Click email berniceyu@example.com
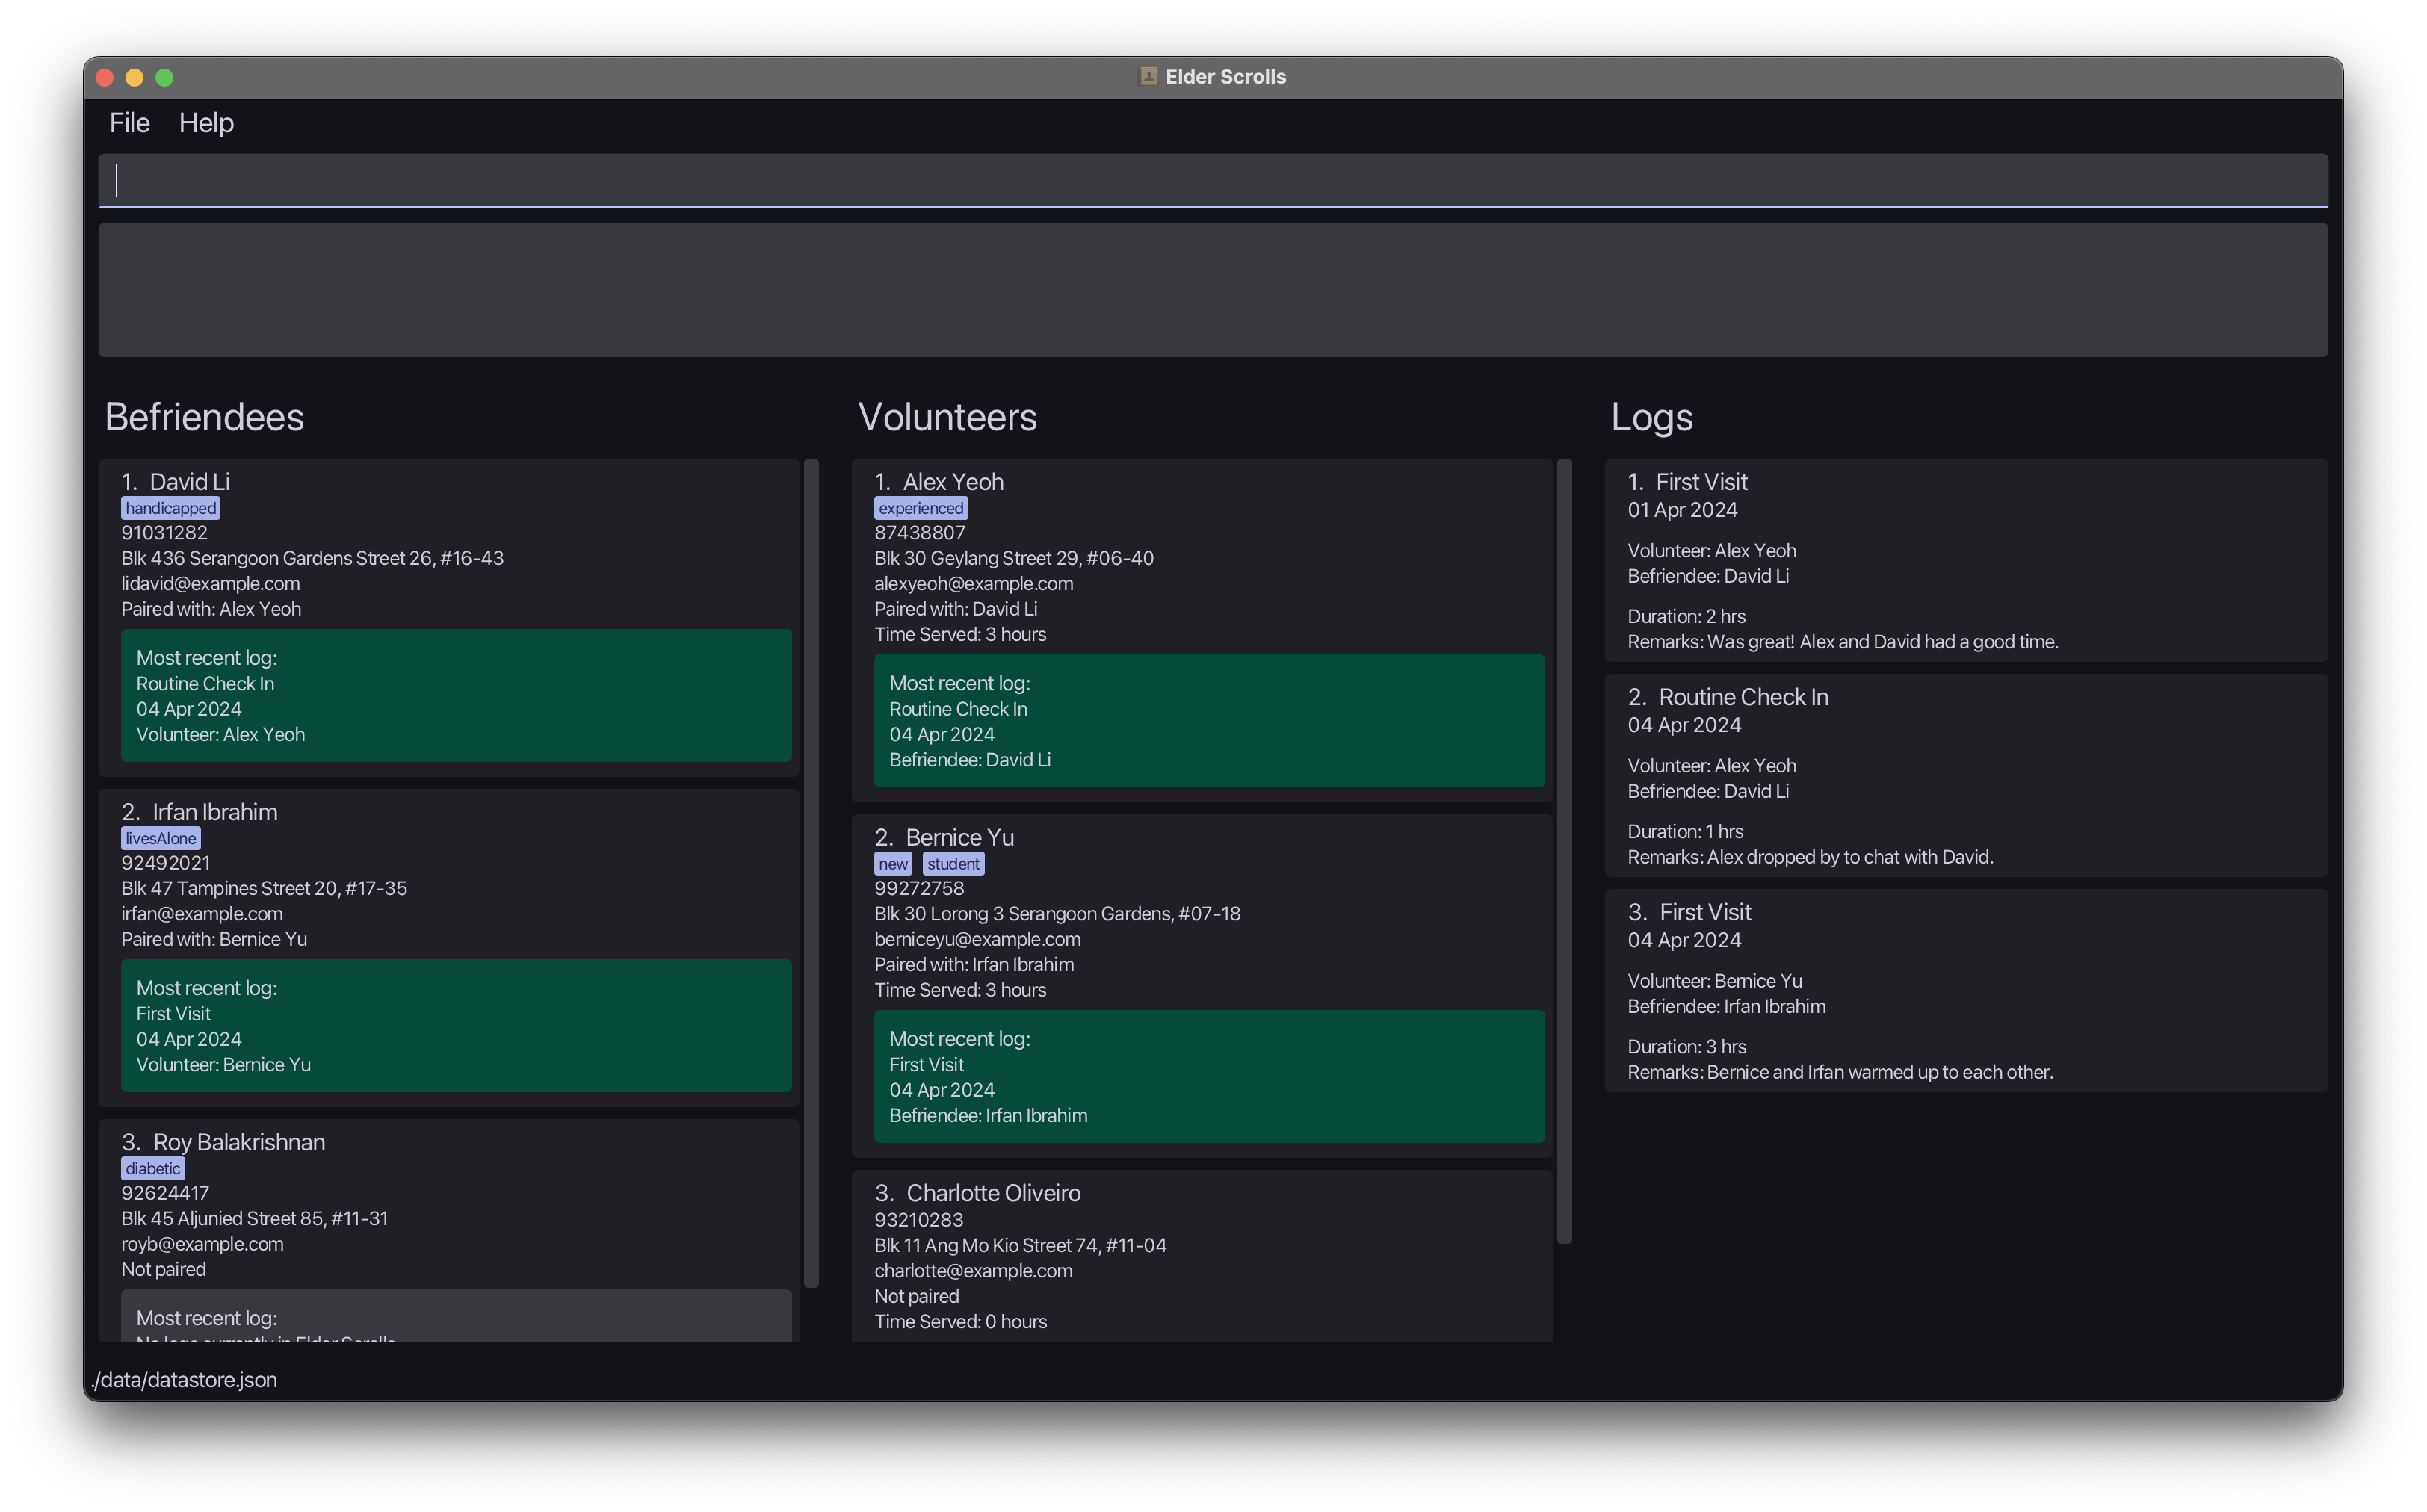The image size is (2427, 1512). click(x=977, y=939)
